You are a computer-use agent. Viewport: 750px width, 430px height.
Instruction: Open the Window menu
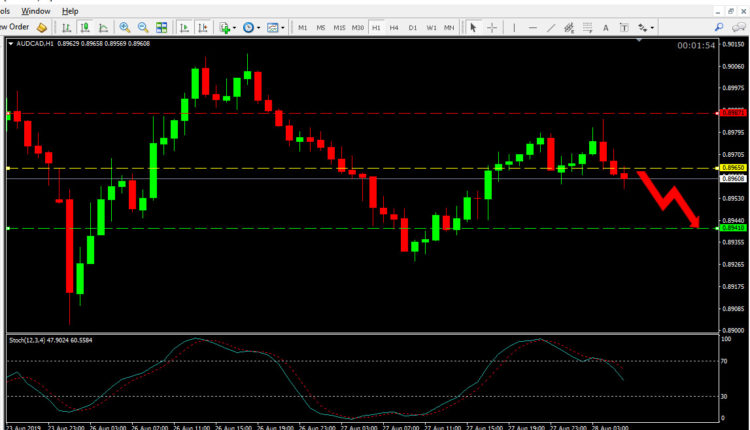(36, 11)
